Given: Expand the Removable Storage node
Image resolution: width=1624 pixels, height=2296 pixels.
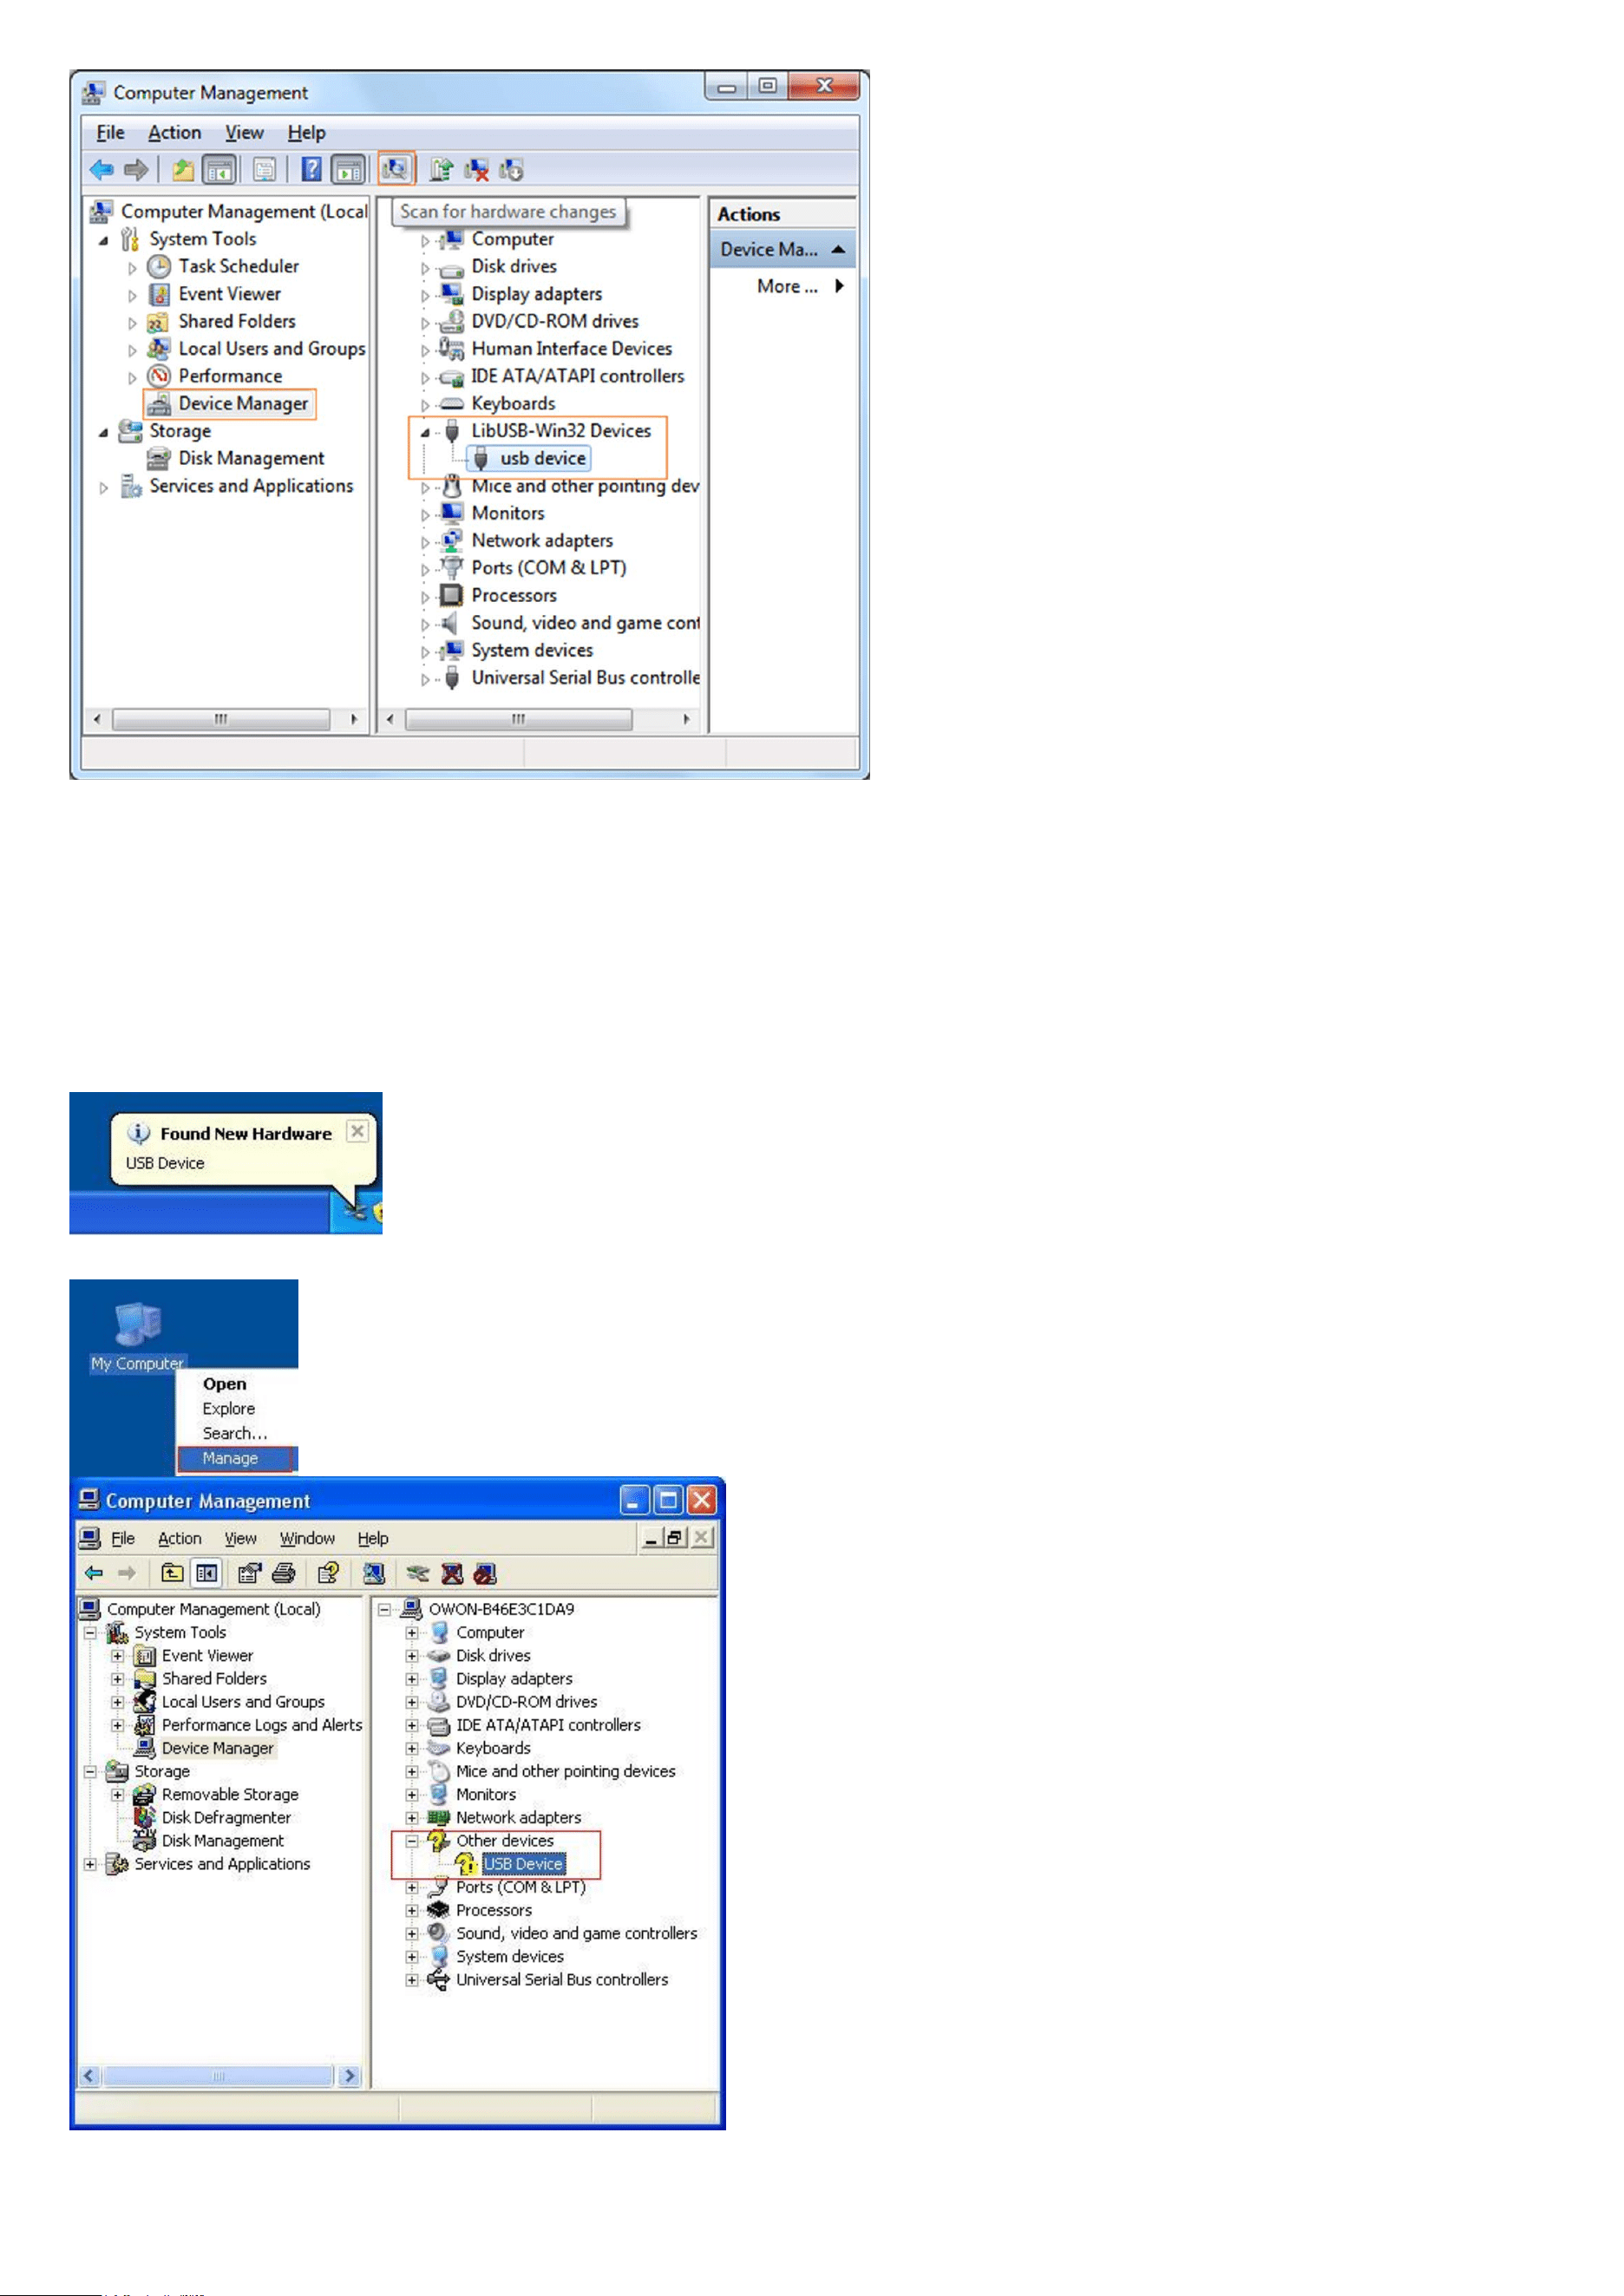Looking at the screenshot, I should pyautogui.click(x=117, y=1794).
